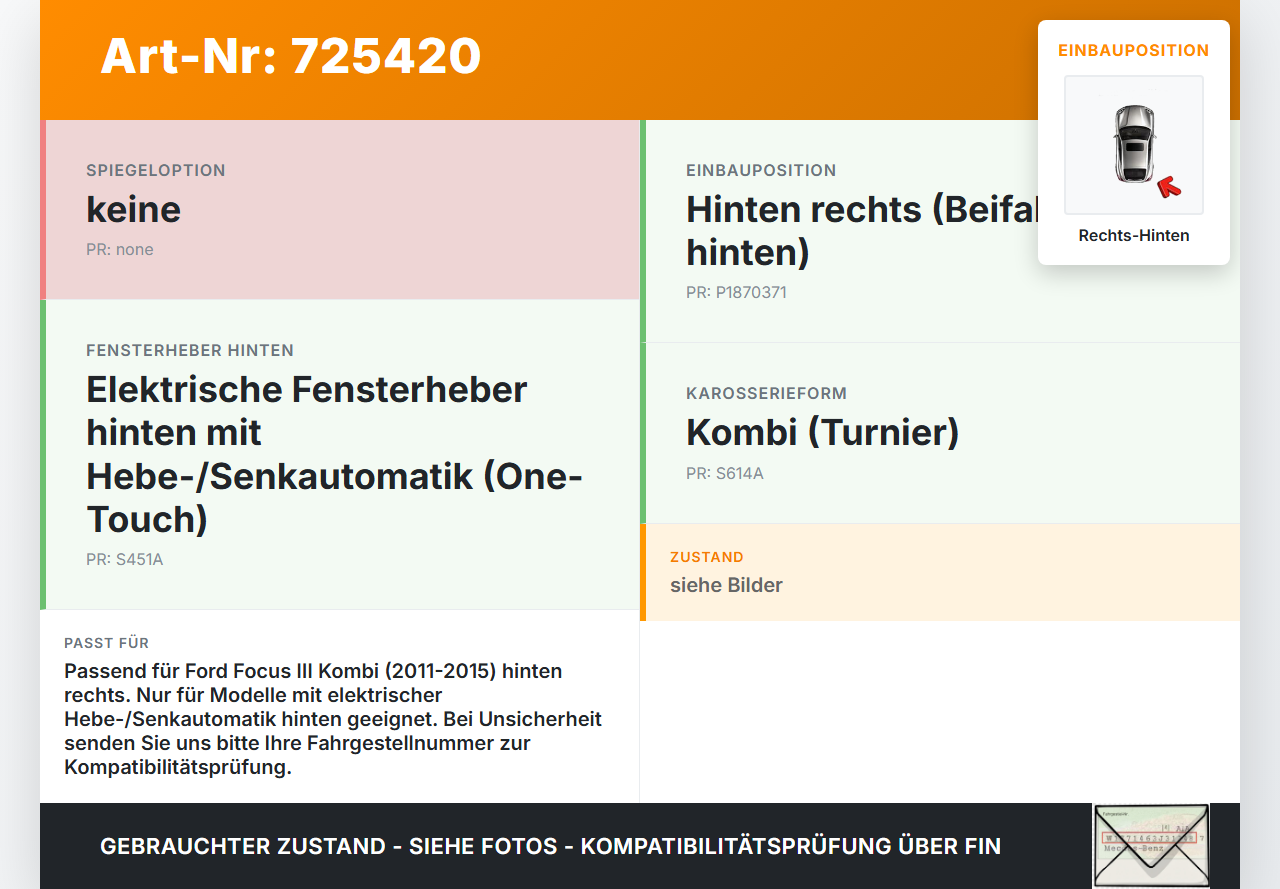
Task: Click the vehicle registration document thumbnail in footer
Action: pos(1151,846)
